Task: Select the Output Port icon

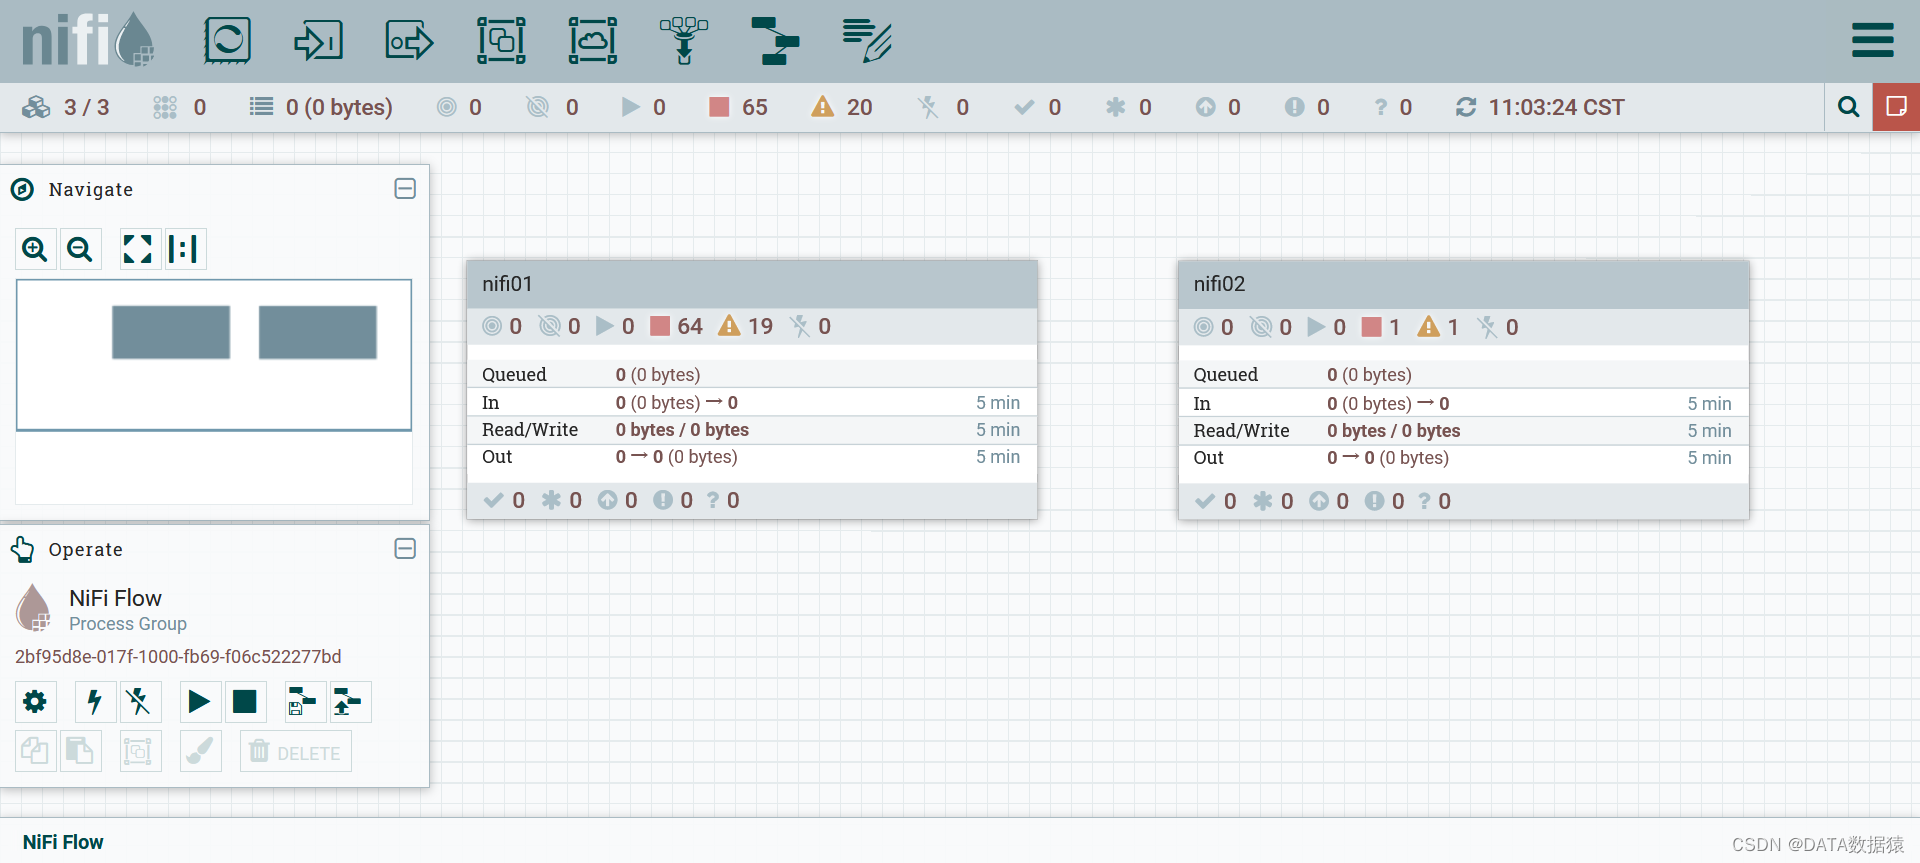Action: coord(410,41)
